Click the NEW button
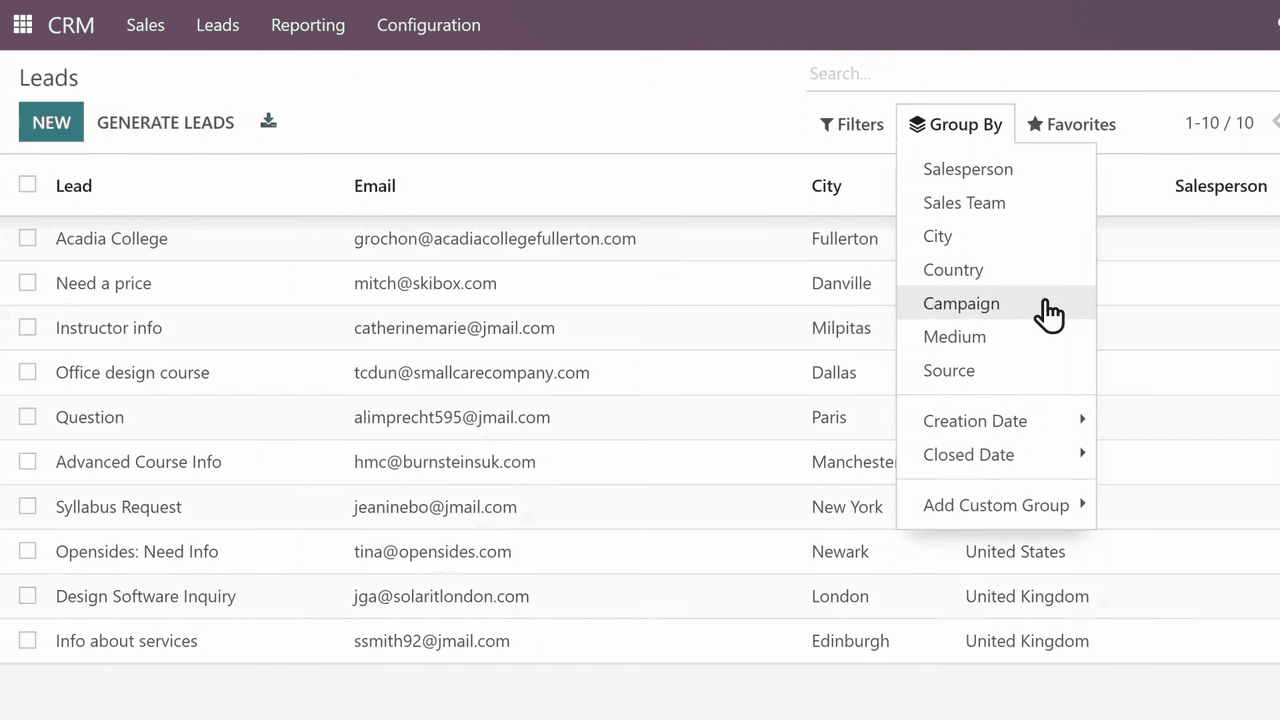1280x720 pixels. [51, 122]
